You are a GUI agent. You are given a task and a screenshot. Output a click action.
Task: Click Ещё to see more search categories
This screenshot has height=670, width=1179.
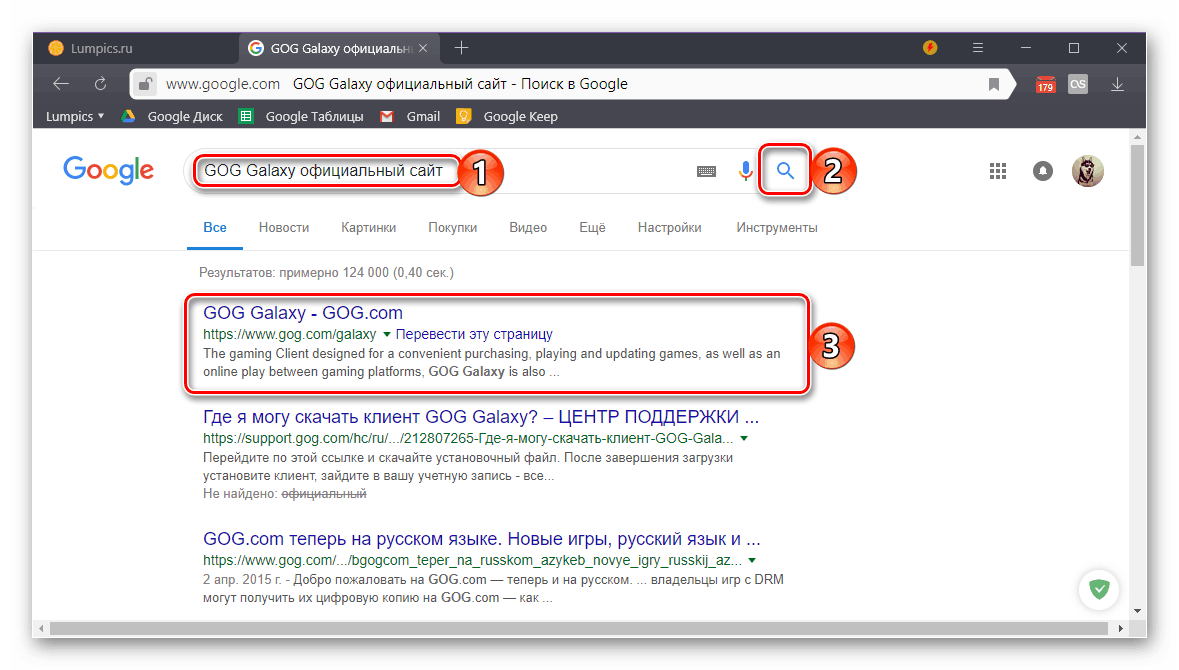(591, 227)
